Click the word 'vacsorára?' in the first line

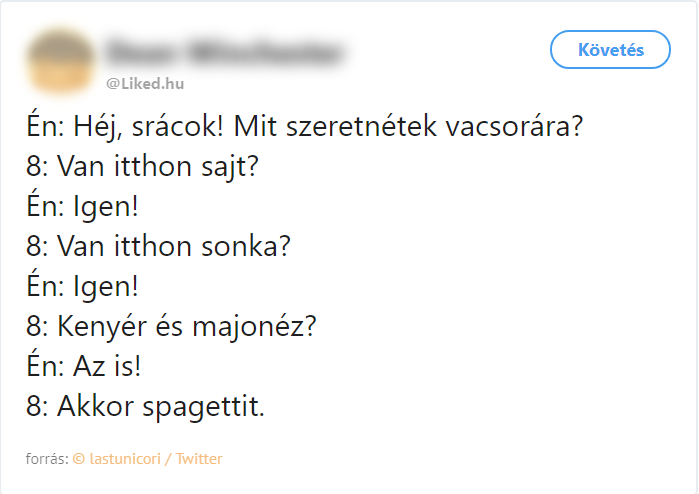pos(514,127)
